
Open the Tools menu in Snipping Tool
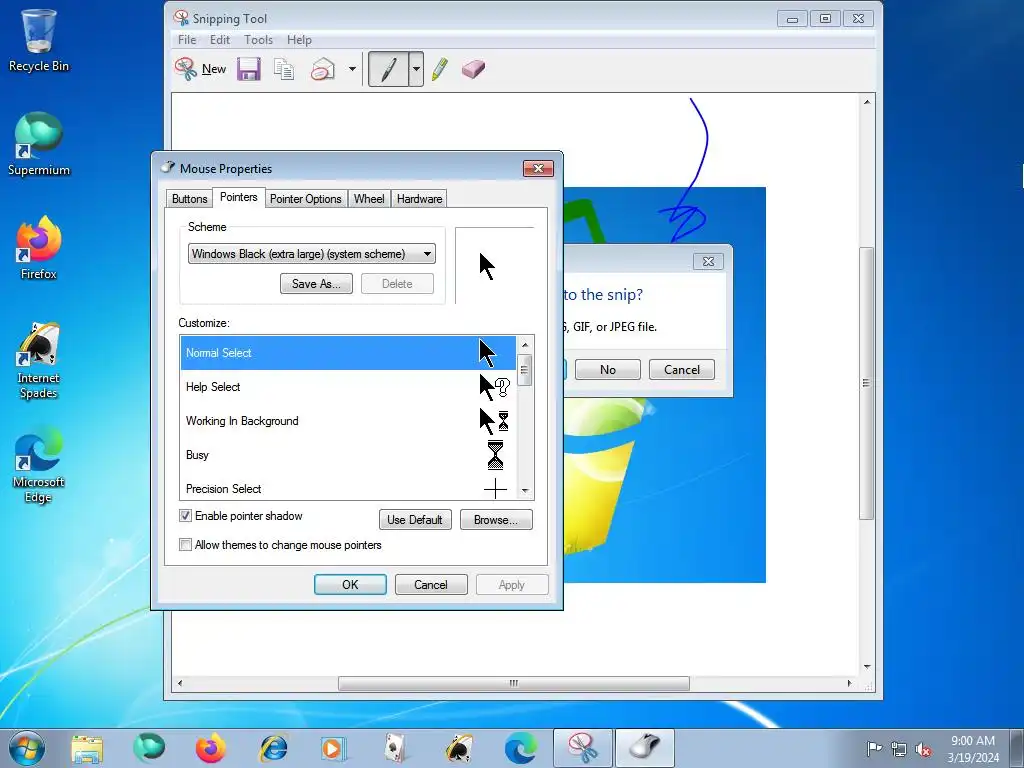pos(259,40)
